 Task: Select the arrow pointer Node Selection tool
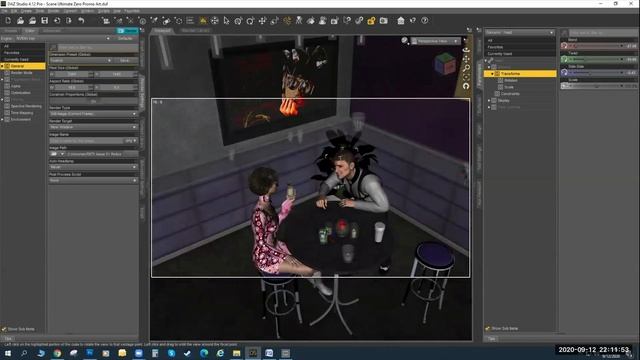(227, 20)
